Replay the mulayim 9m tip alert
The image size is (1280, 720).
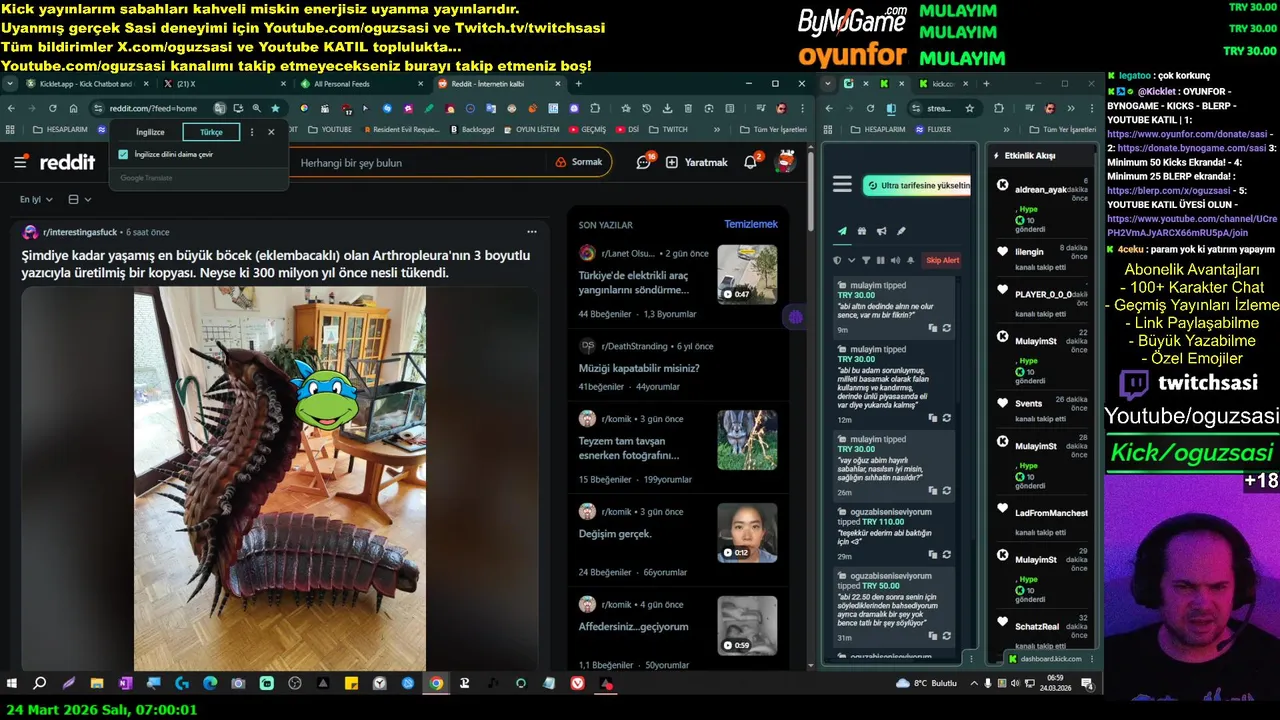click(x=946, y=328)
